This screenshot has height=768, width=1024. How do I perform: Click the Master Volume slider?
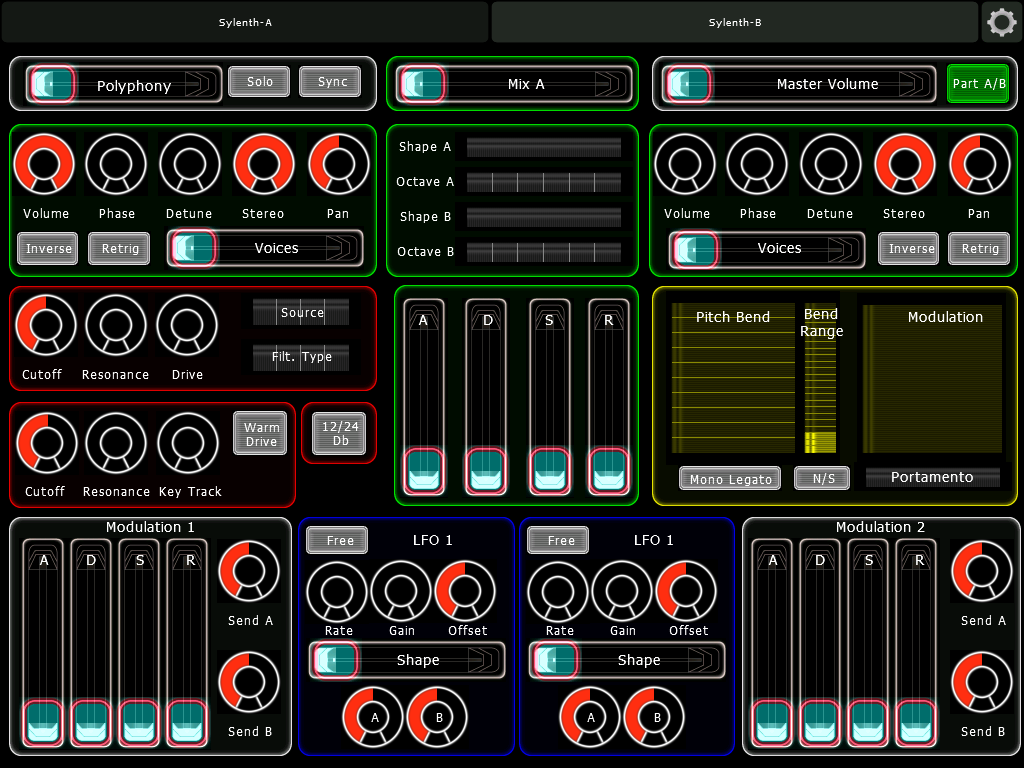tap(799, 84)
